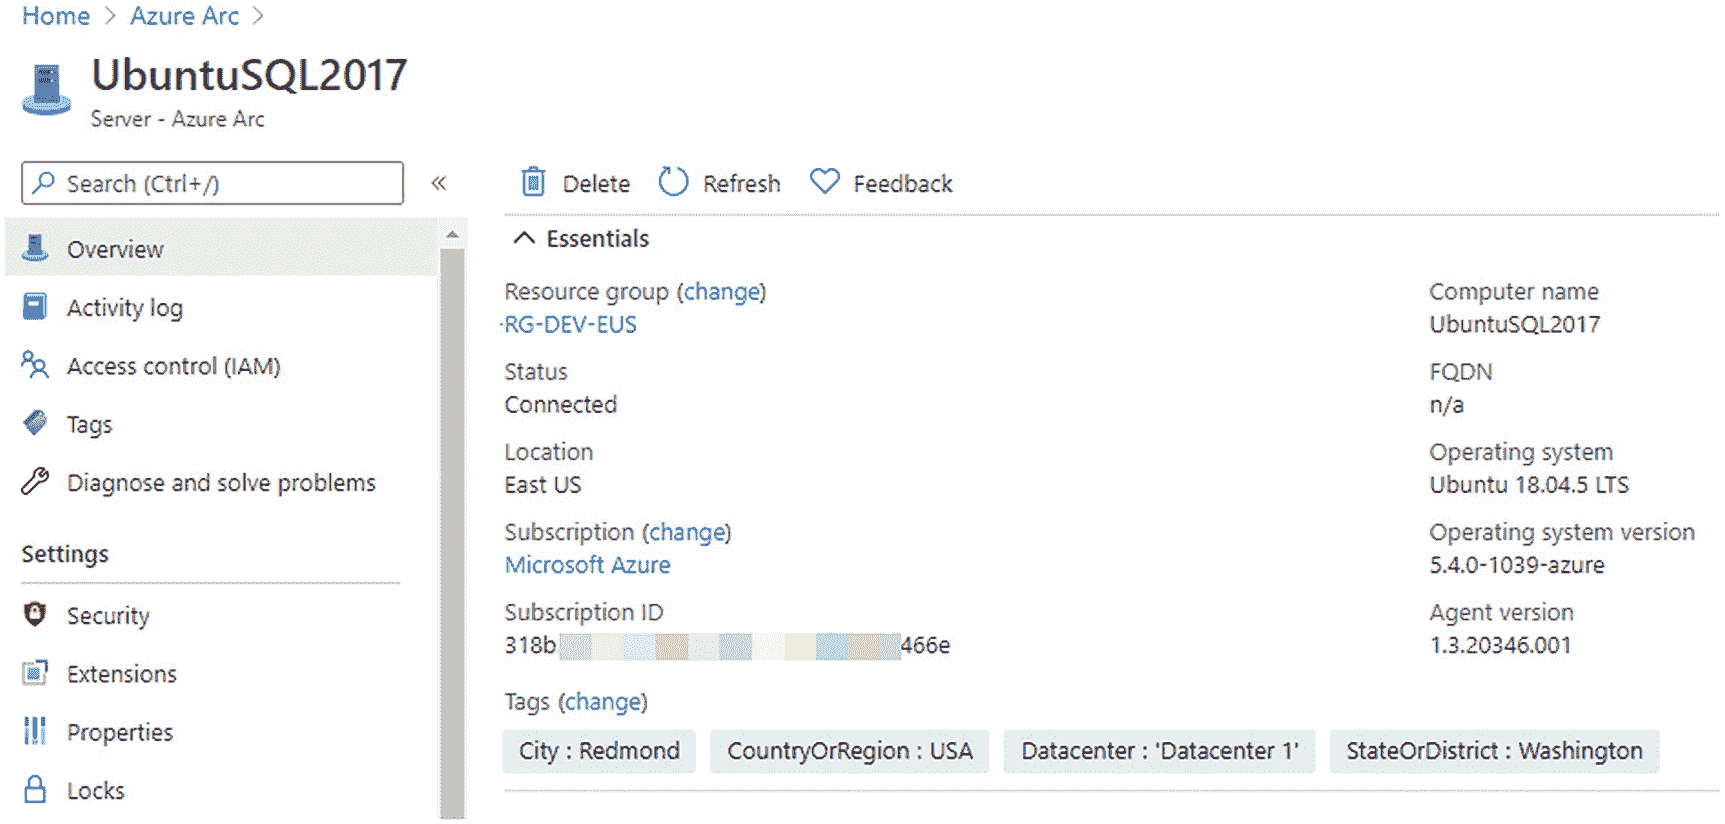Click the trash can Delete icon

pos(533,182)
